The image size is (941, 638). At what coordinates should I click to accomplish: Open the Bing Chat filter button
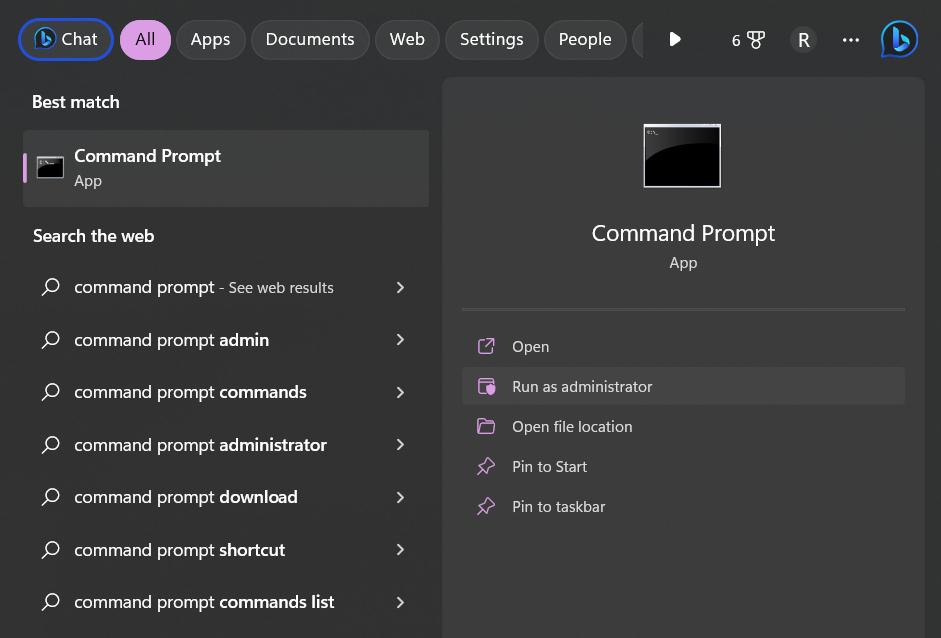point(65,40)
